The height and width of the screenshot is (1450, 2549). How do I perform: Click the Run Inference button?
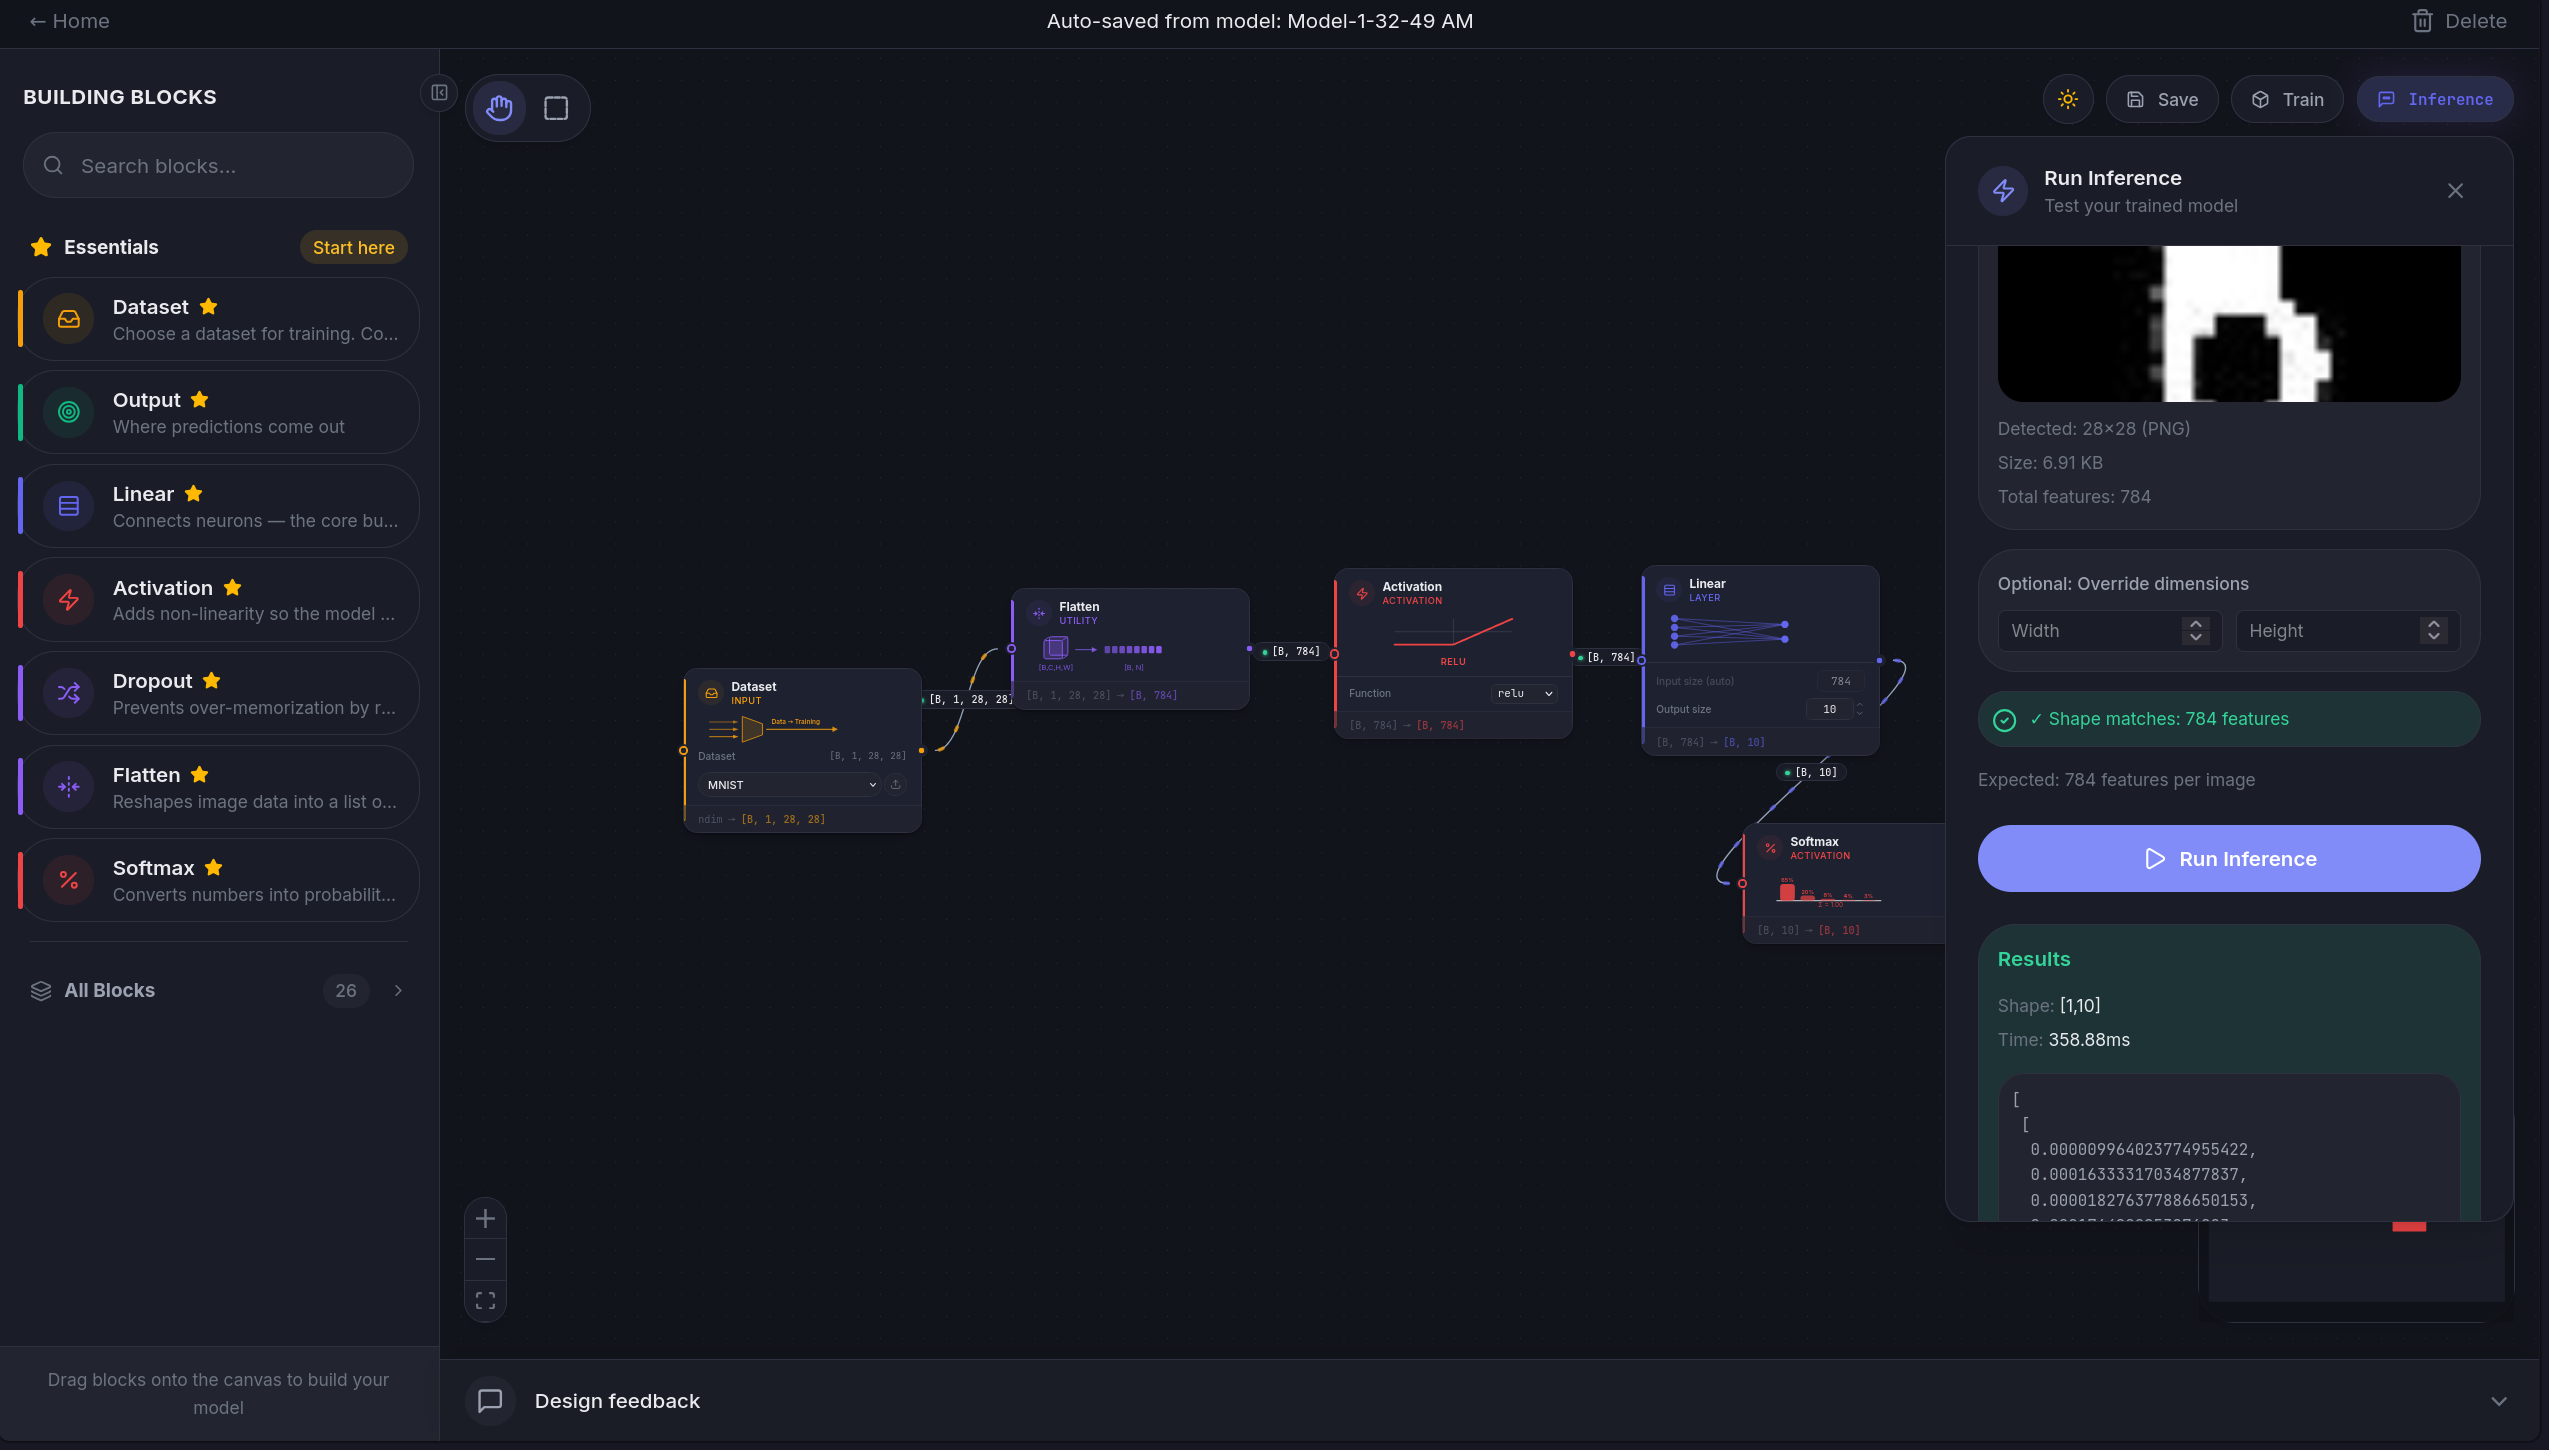tap(2228, 859)
